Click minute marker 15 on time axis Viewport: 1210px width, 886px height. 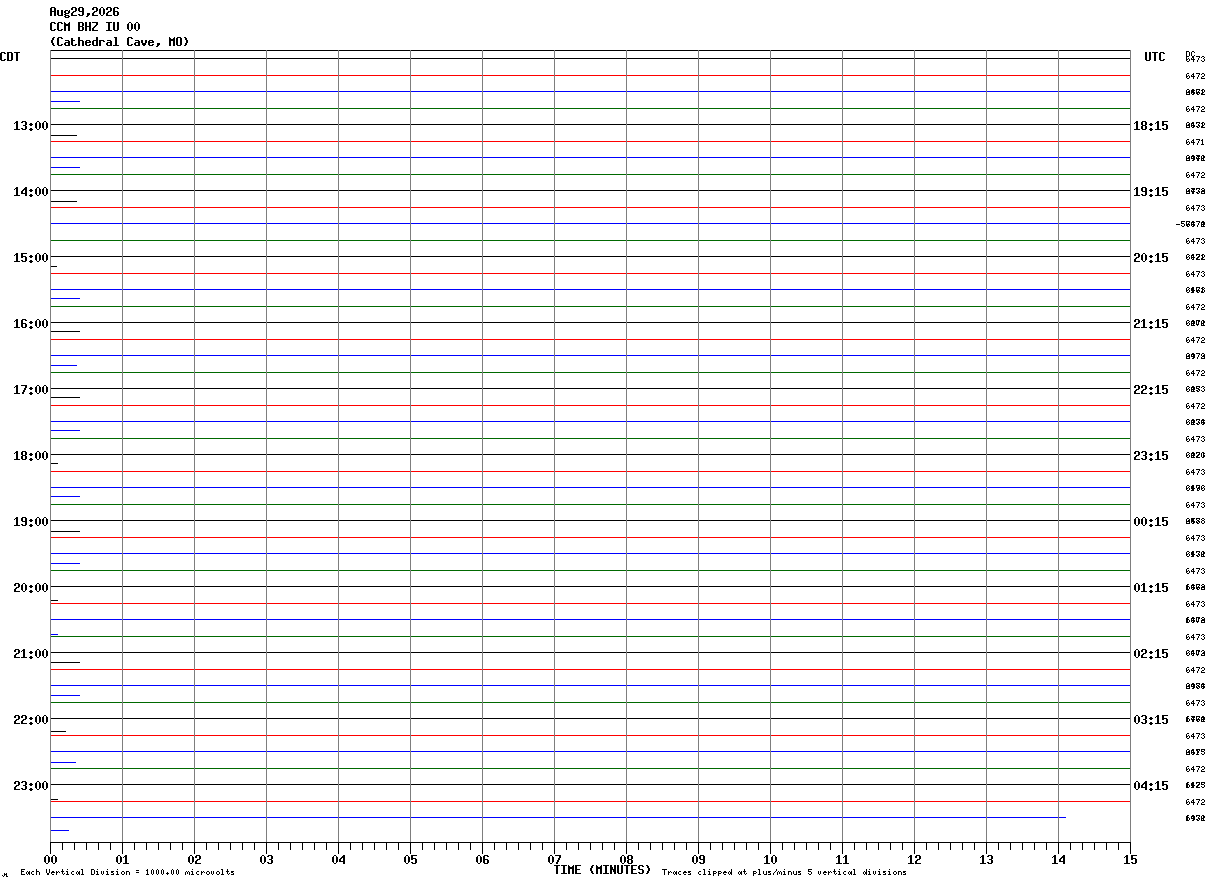tap(1130, 859)
